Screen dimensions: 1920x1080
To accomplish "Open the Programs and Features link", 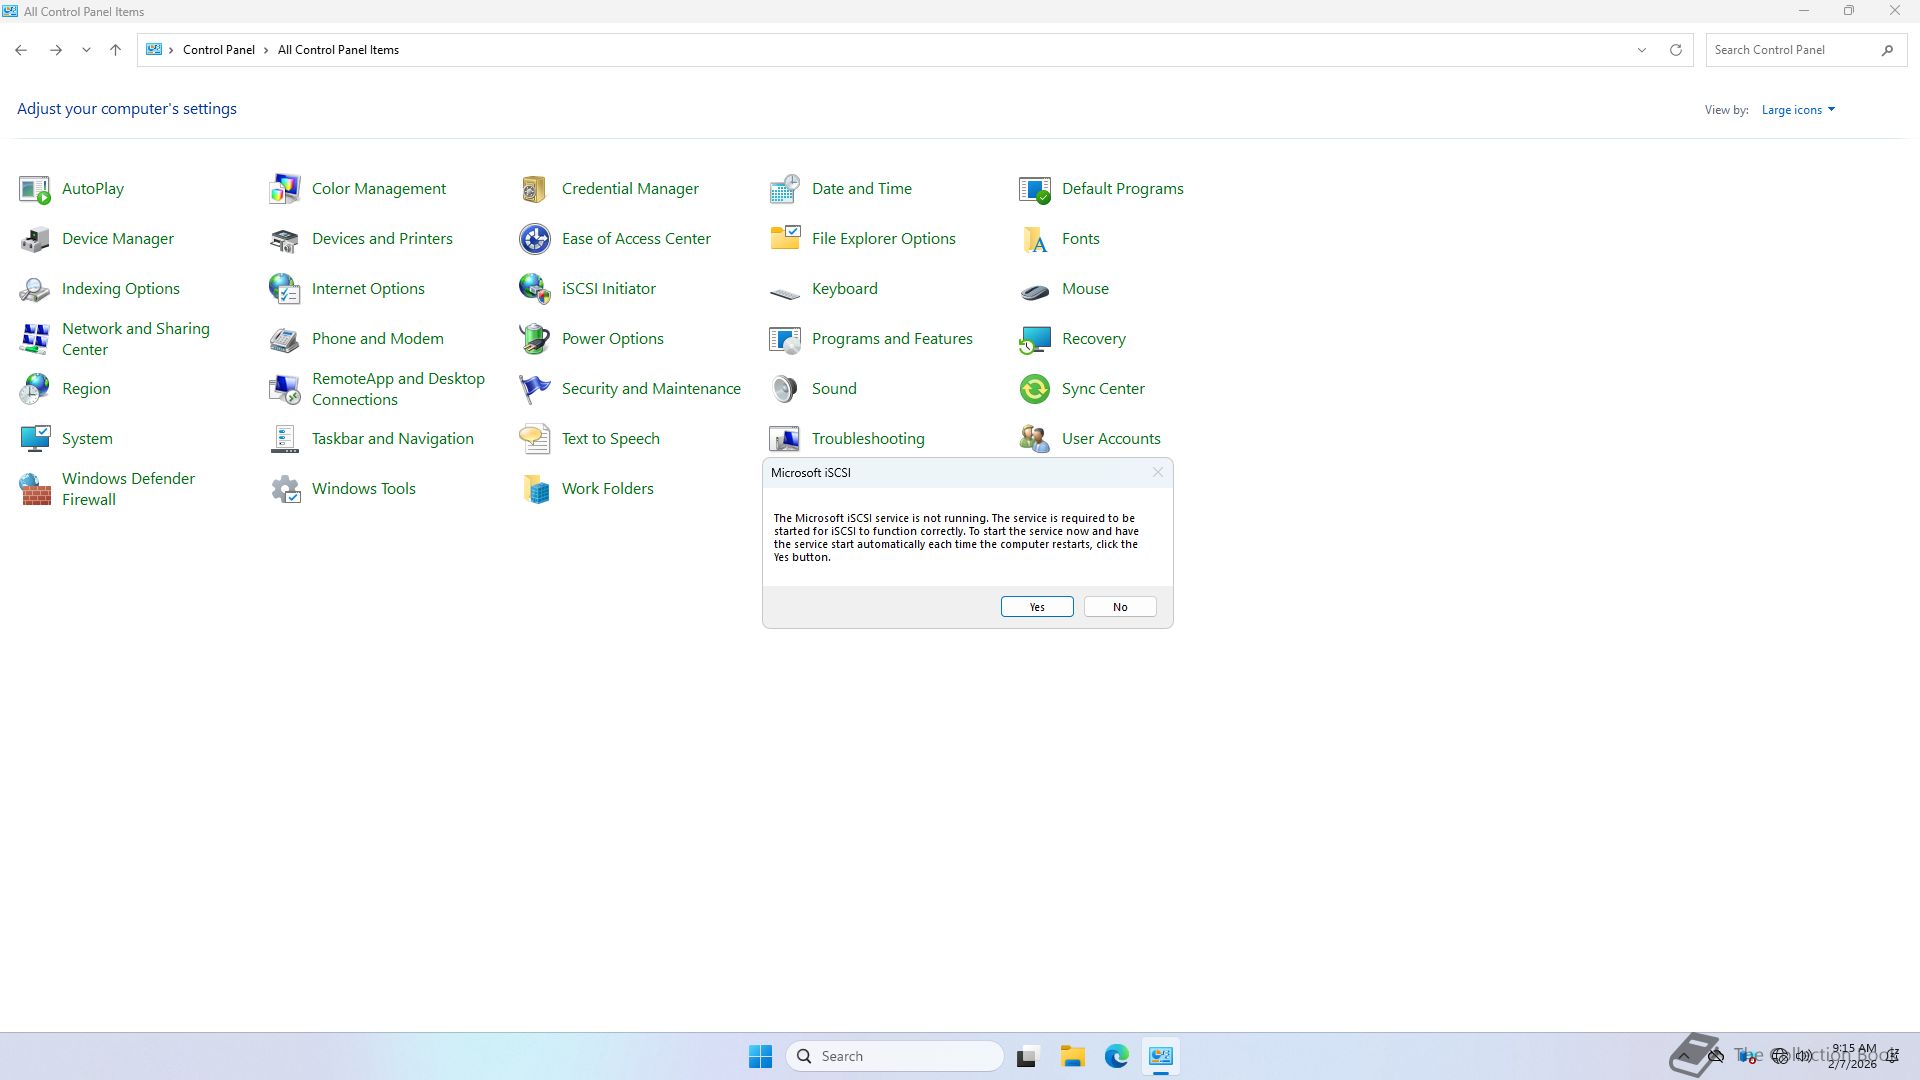I will (891, 339).
